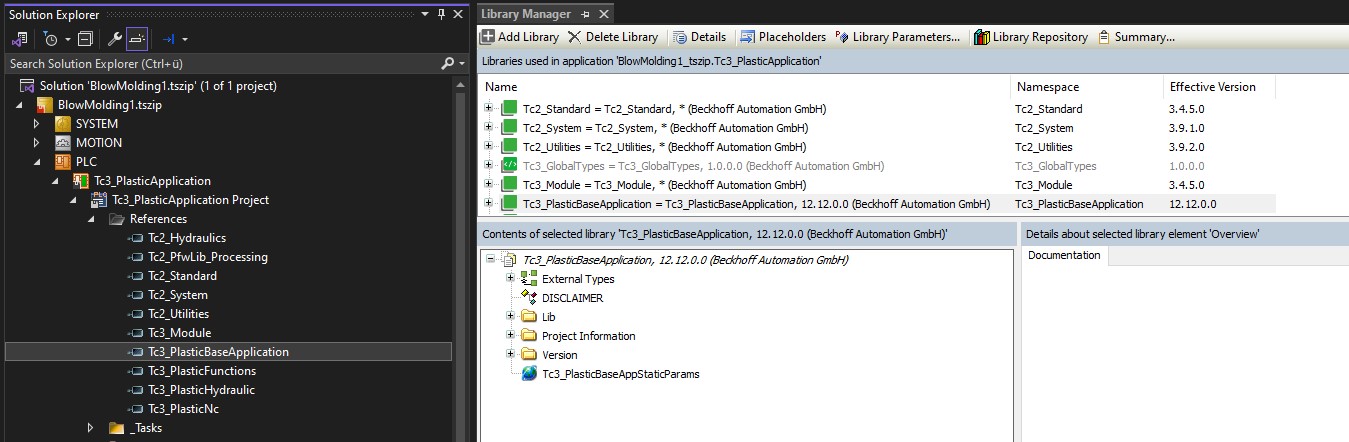
Task: Open the library Summary
Action: 1136,37
